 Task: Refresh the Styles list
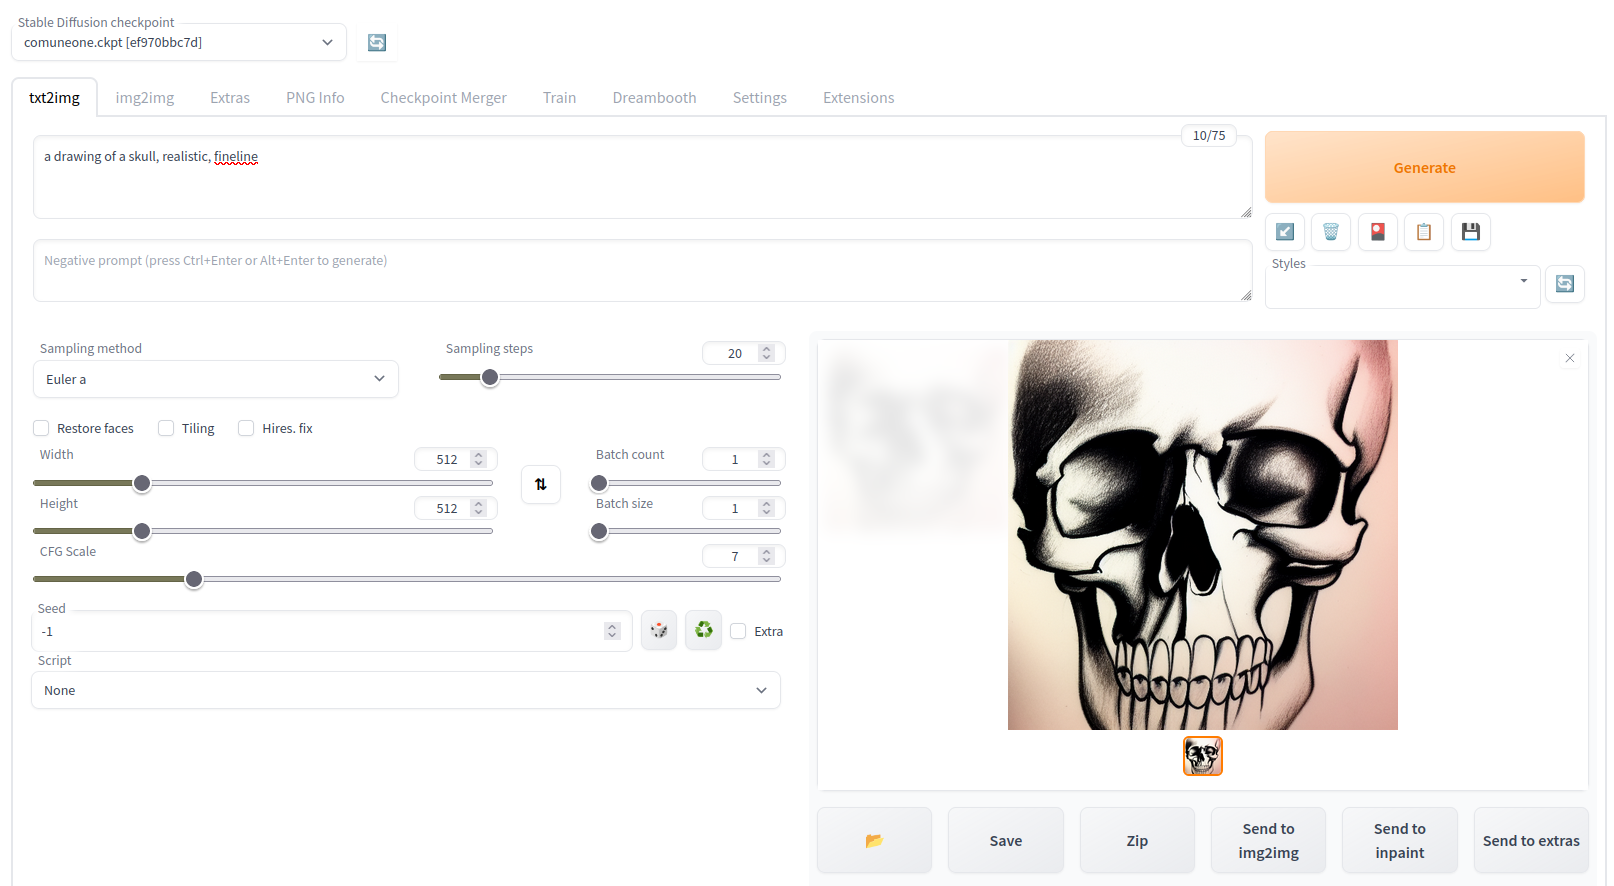pos(1565,284)
